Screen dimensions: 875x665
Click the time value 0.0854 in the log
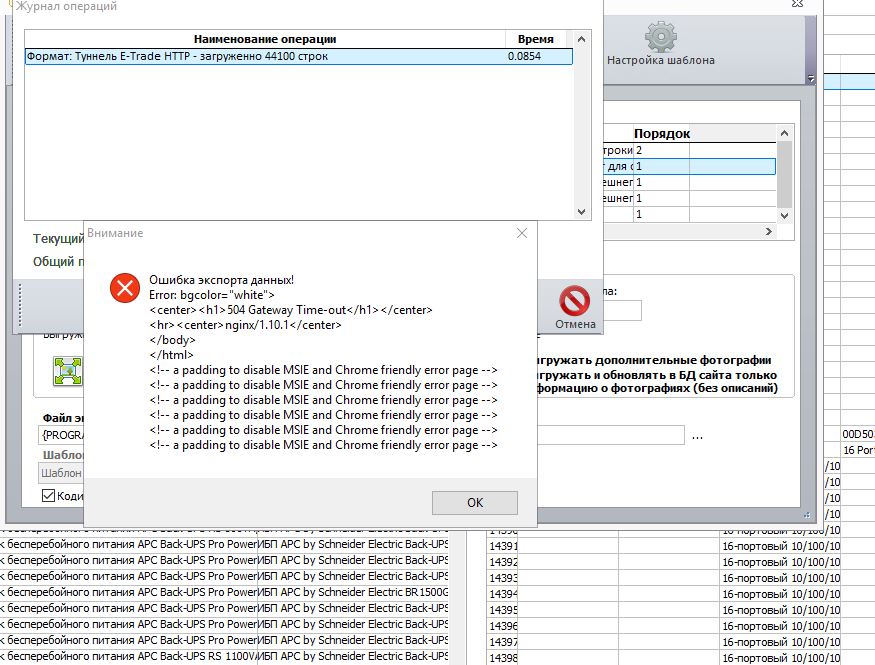click(525, 56)
